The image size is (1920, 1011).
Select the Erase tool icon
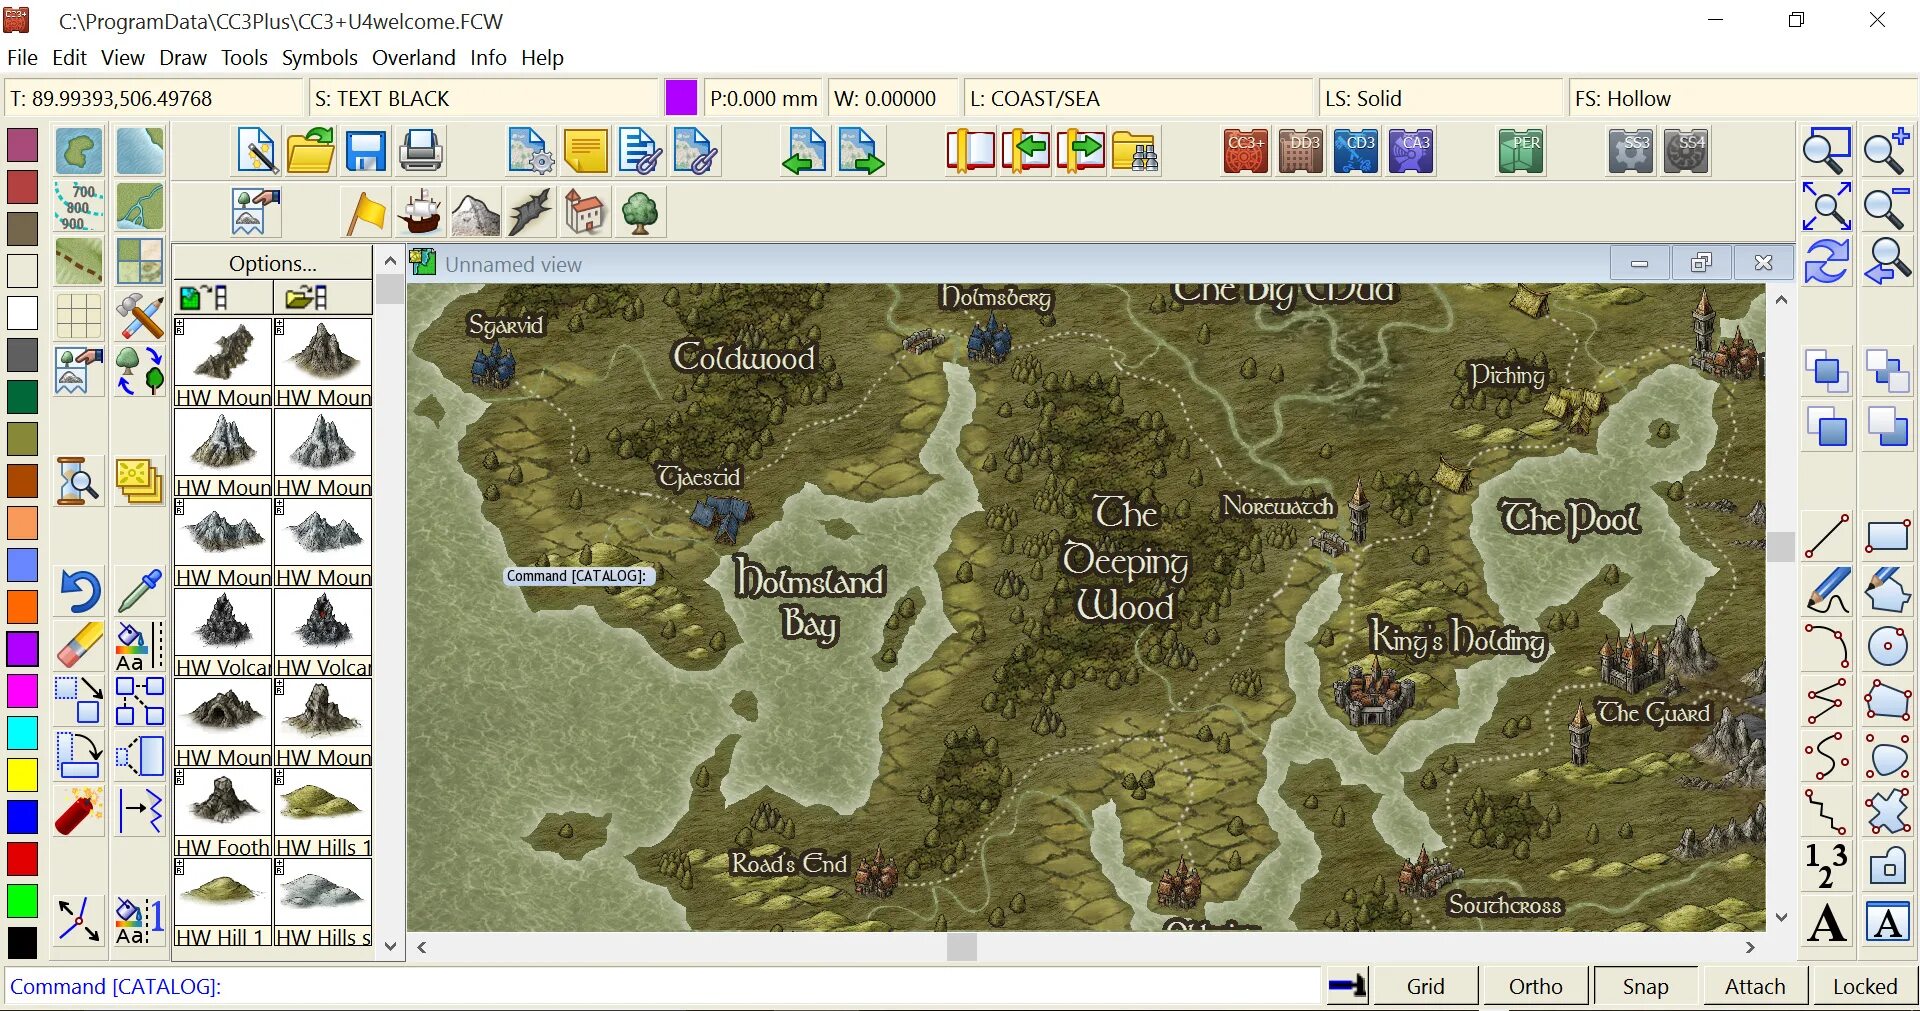point(79,646)
